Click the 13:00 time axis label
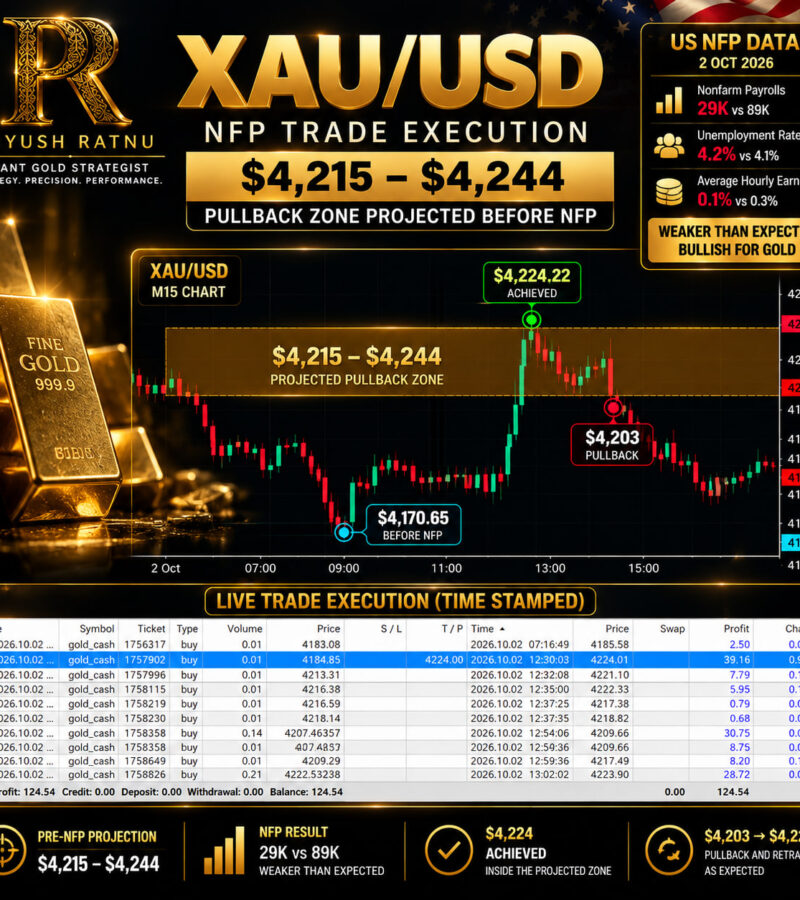 (550, 568)
